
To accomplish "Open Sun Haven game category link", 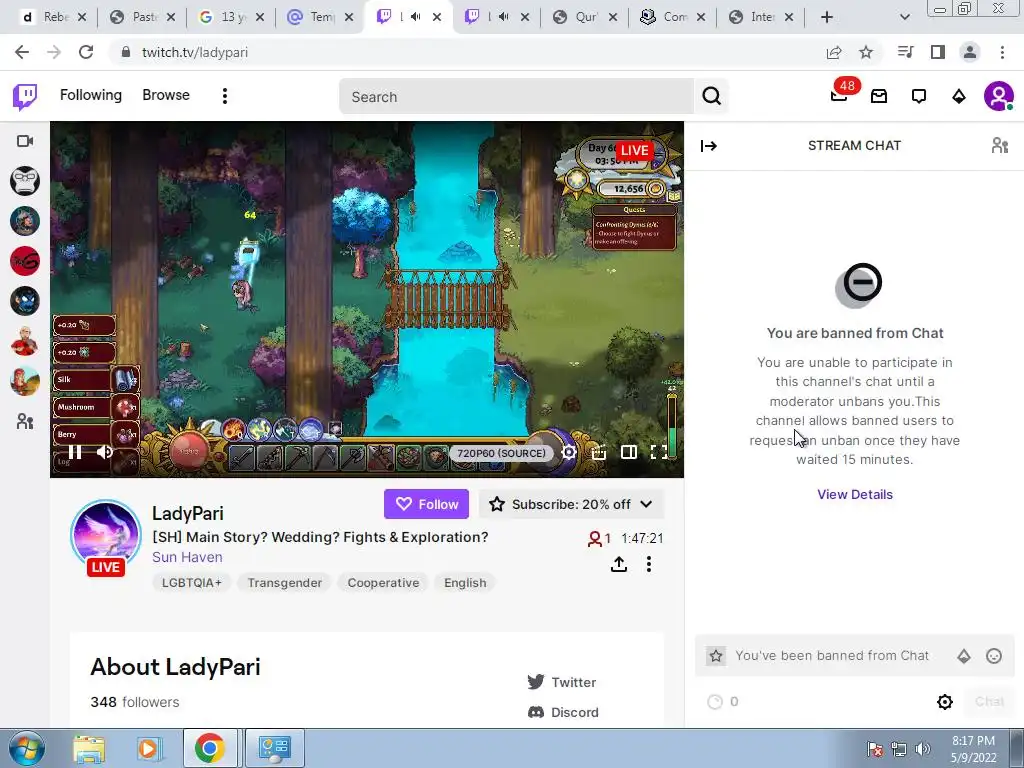I will click(x=187, y=557).
